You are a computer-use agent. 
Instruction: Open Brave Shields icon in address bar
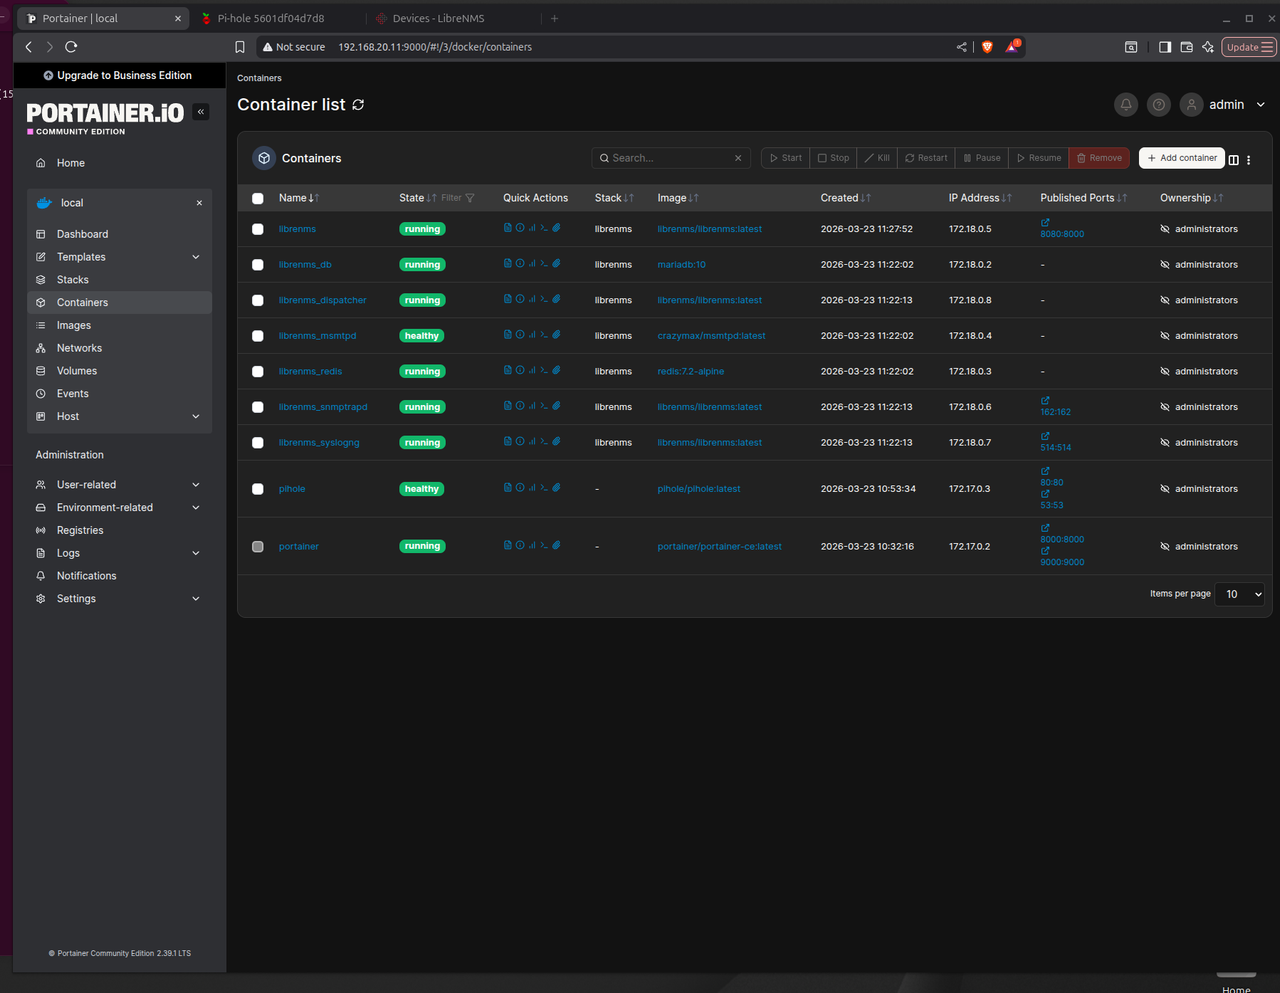[987, 47]
